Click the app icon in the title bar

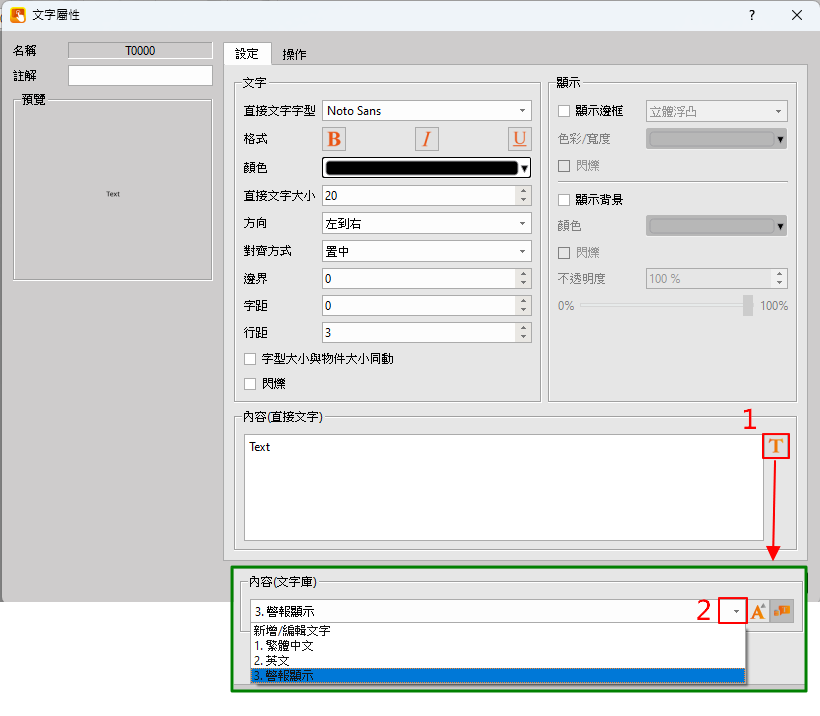[17, 15]
